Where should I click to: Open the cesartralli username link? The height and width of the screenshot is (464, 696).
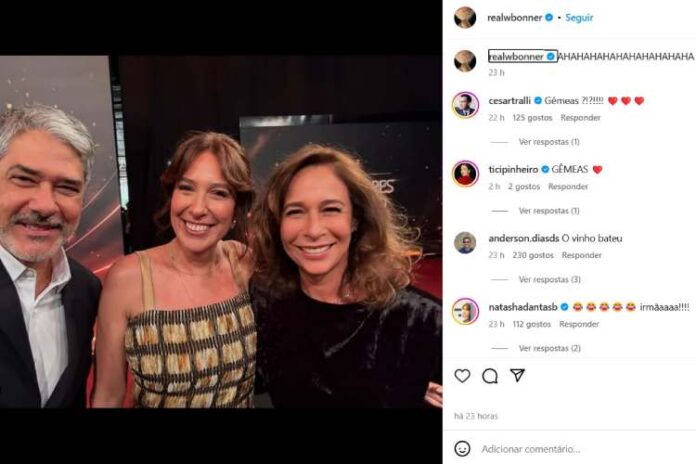509,101
